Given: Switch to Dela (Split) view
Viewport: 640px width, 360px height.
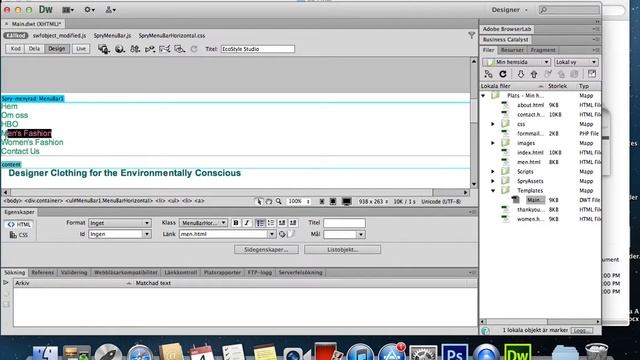Looking at the screenshot, I should pos(34,49).
